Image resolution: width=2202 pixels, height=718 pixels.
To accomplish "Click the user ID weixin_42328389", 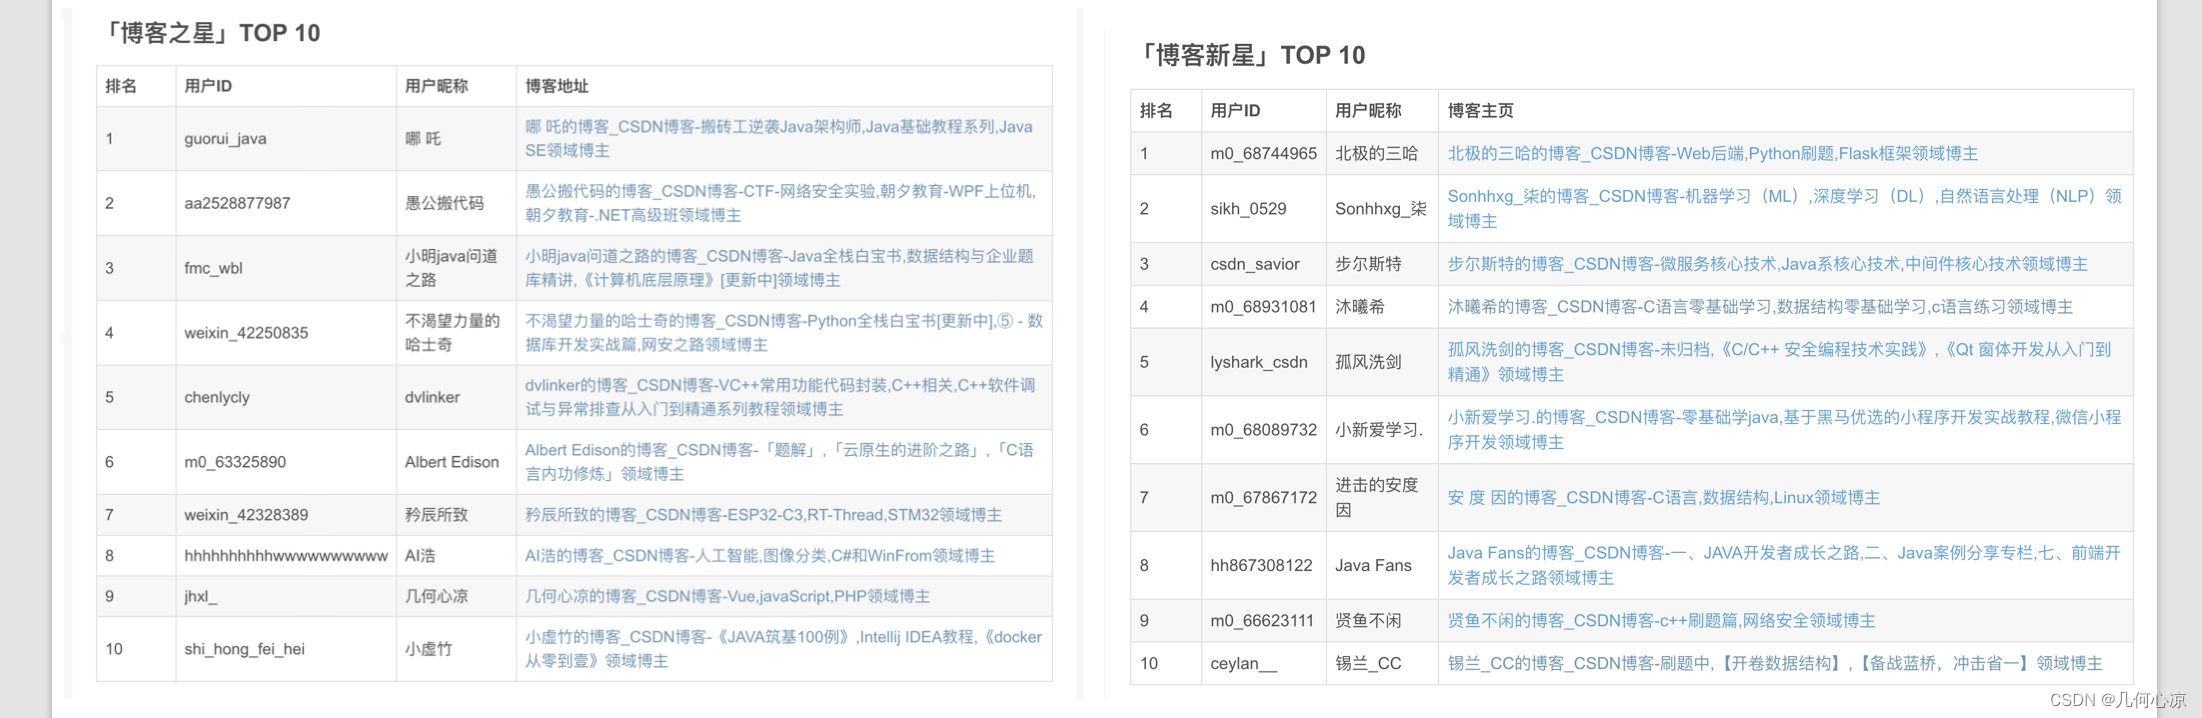I will tap(246, 515).
